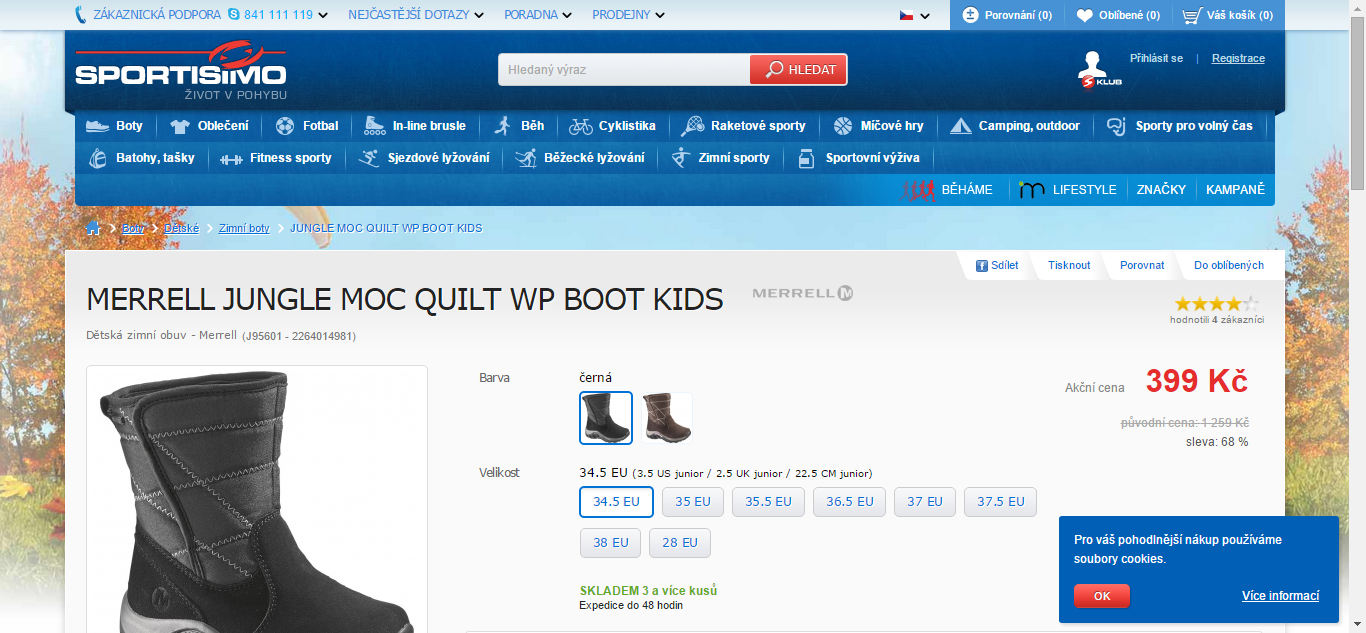The image size is (1366, 633).
Task: Click the racket icon beside Raketové sporty
Action: coord(692,126)
